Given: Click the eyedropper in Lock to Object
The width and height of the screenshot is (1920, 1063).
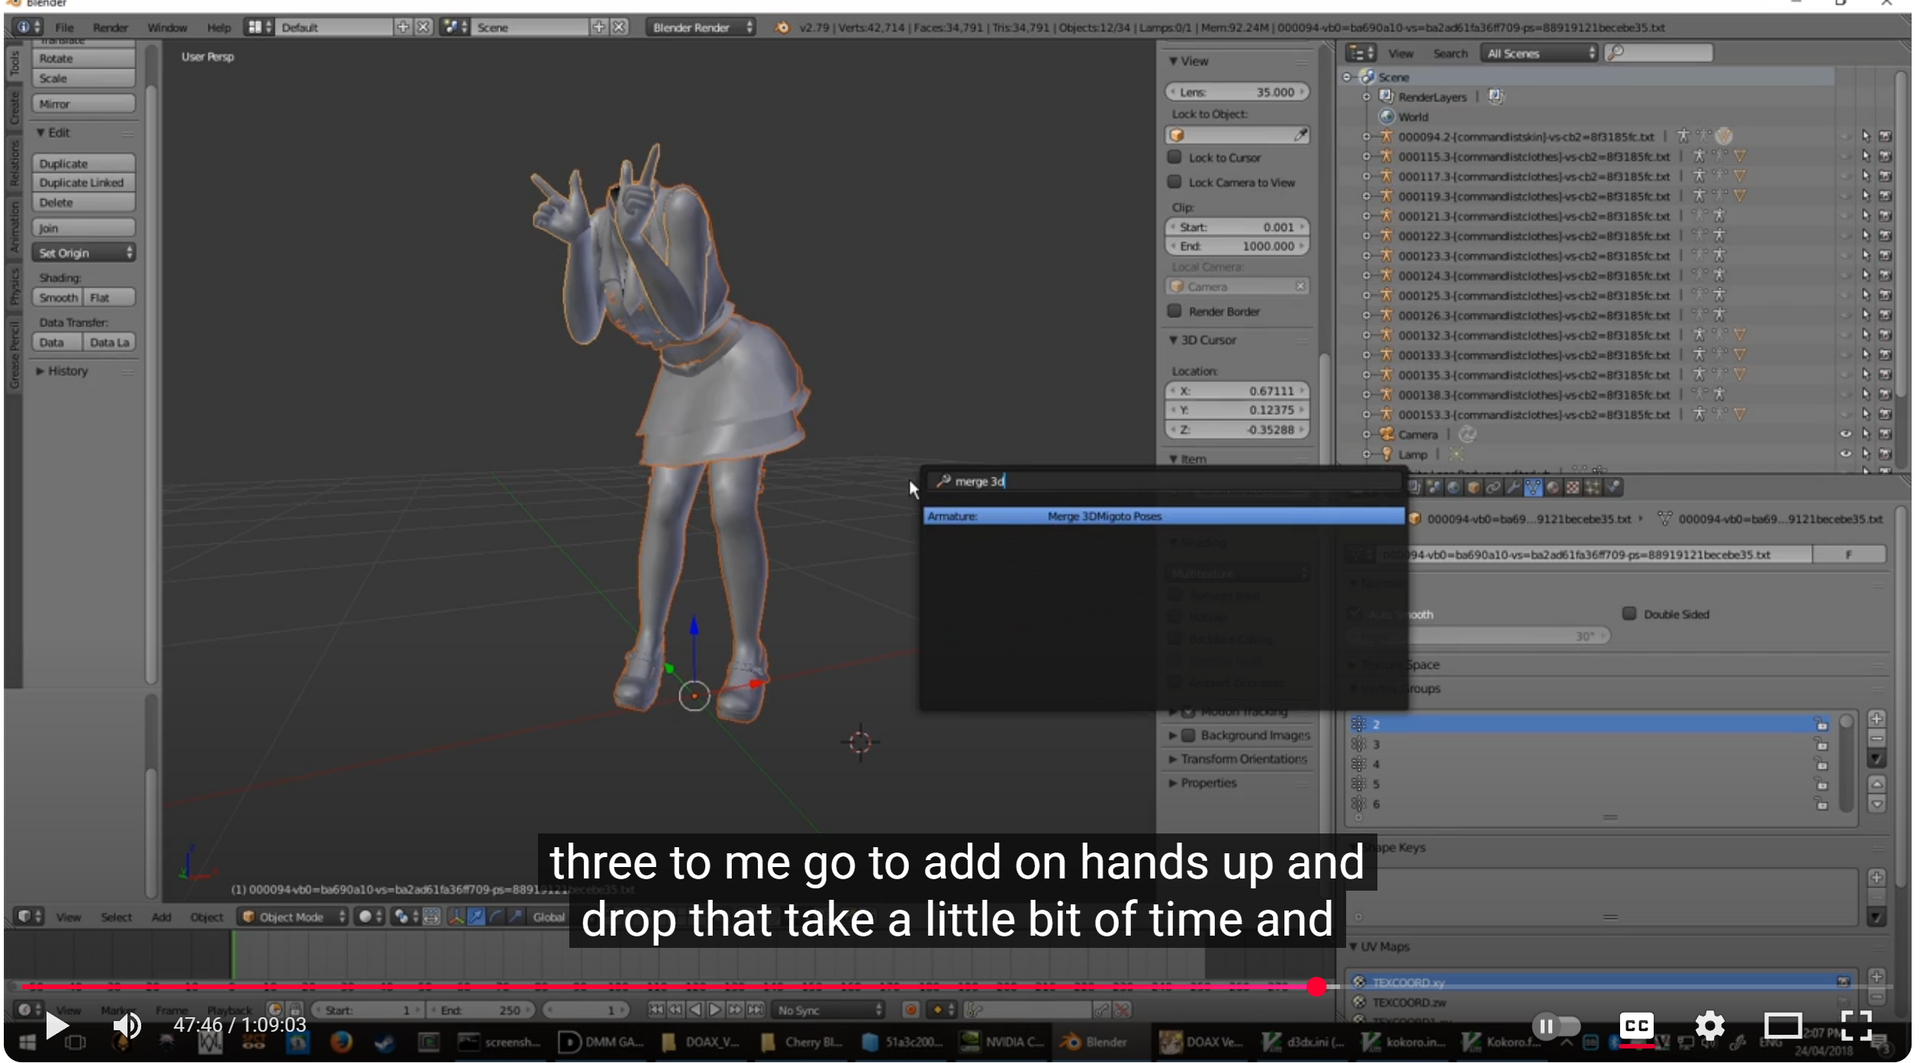Looking at the screenshot, I should [1300, 135].
